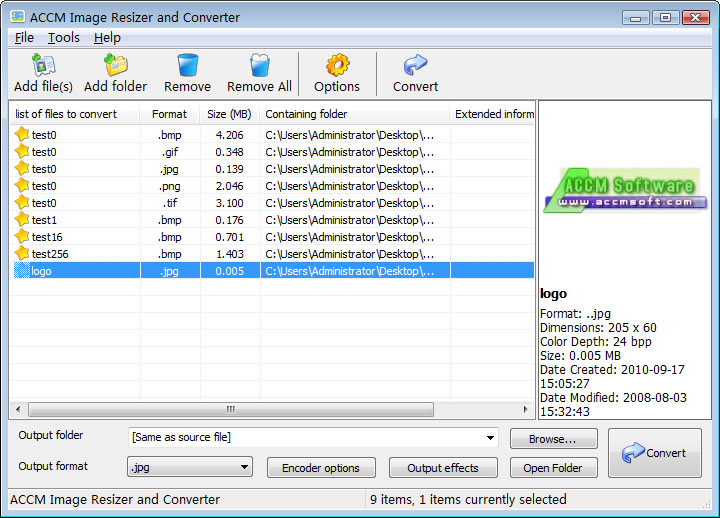The height and width of the screenshot is (518, 720).
Task: Click the app icon in the title bar
Action: (17, 17)
